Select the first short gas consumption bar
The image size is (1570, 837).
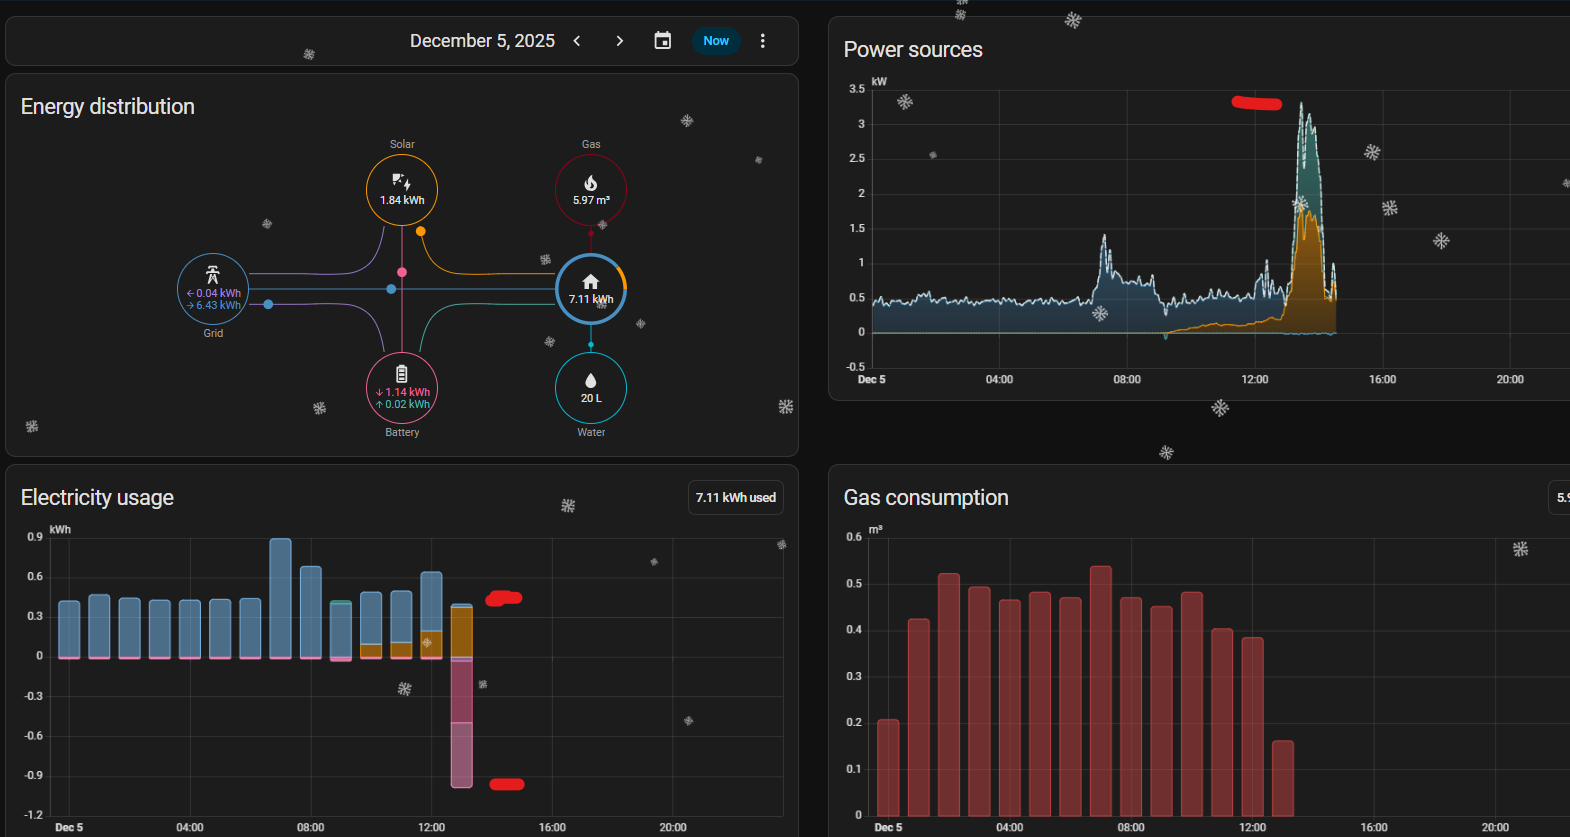pos(888,767)
